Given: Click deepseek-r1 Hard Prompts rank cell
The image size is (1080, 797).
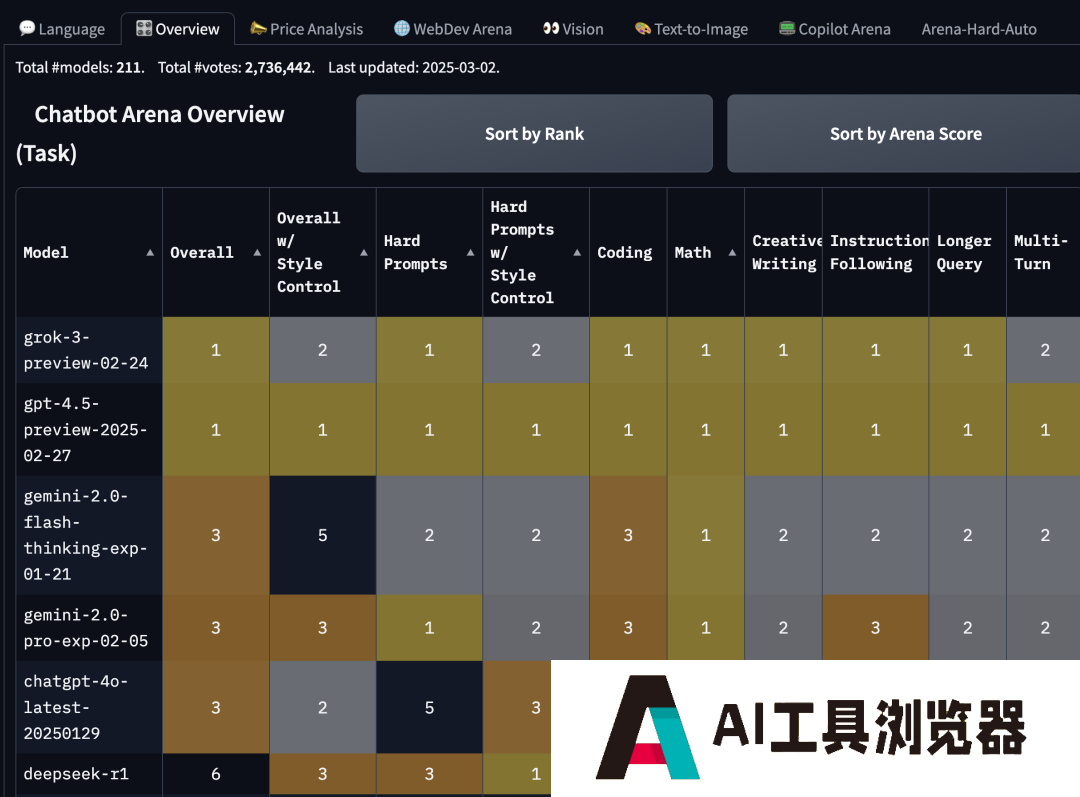Looking at the screenshot, I should point(429,774).
